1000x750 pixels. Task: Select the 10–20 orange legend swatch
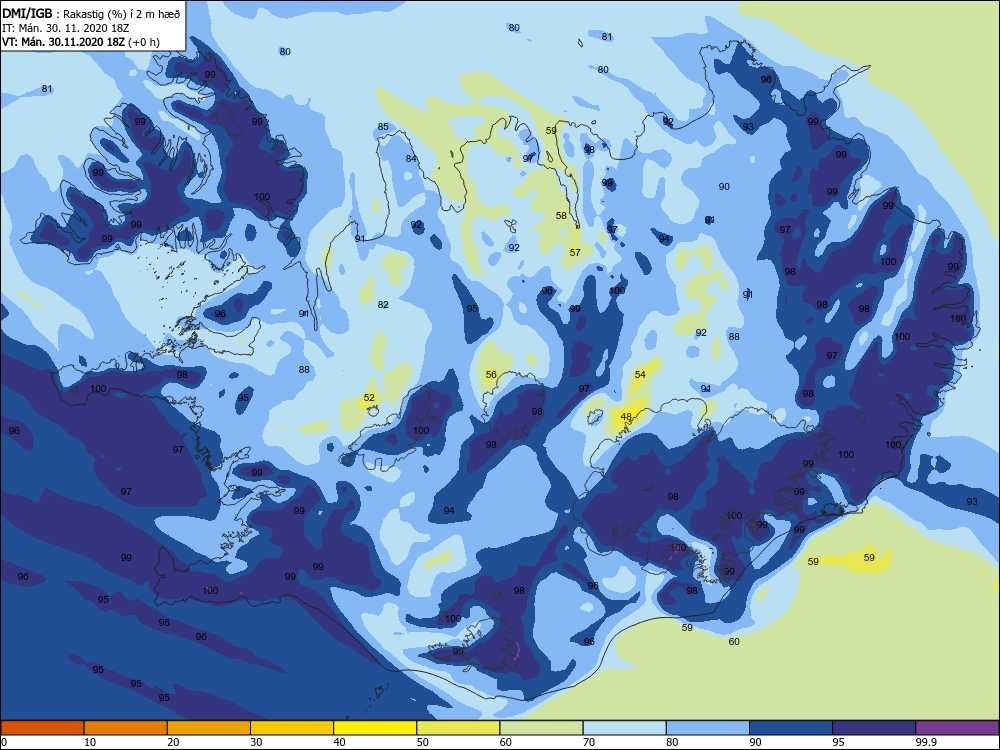pos(126,728)
